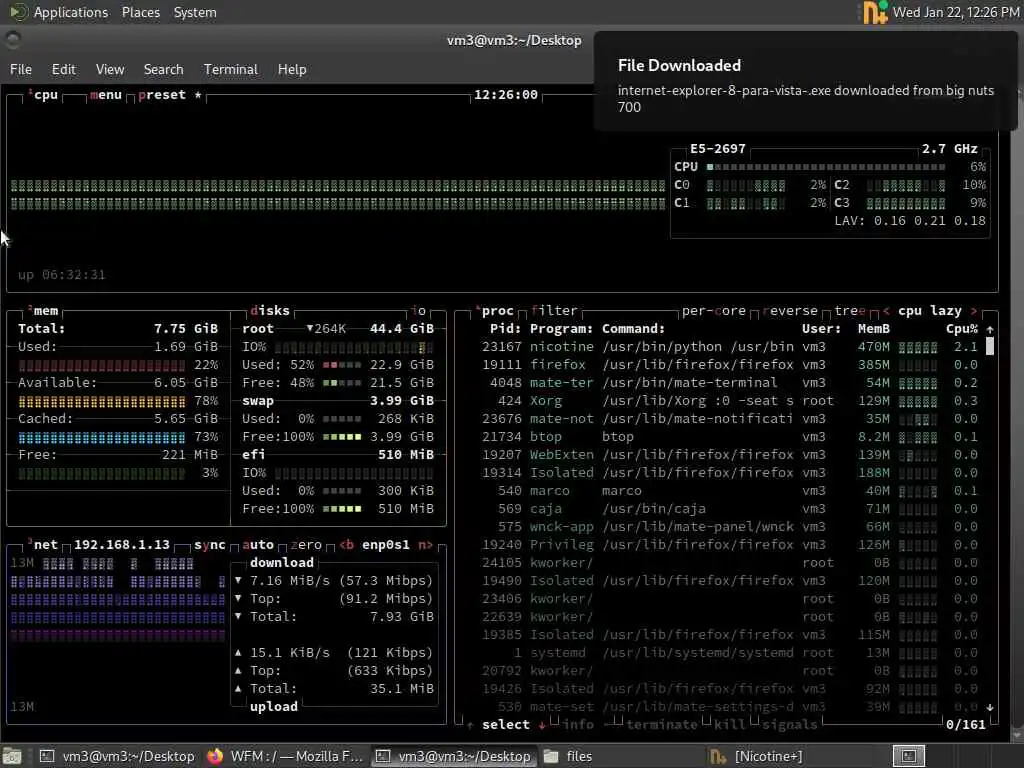Viewport: 1024px width, 768px height.
Task: Open the Terminal menu
Action: (x=231, y=69)
